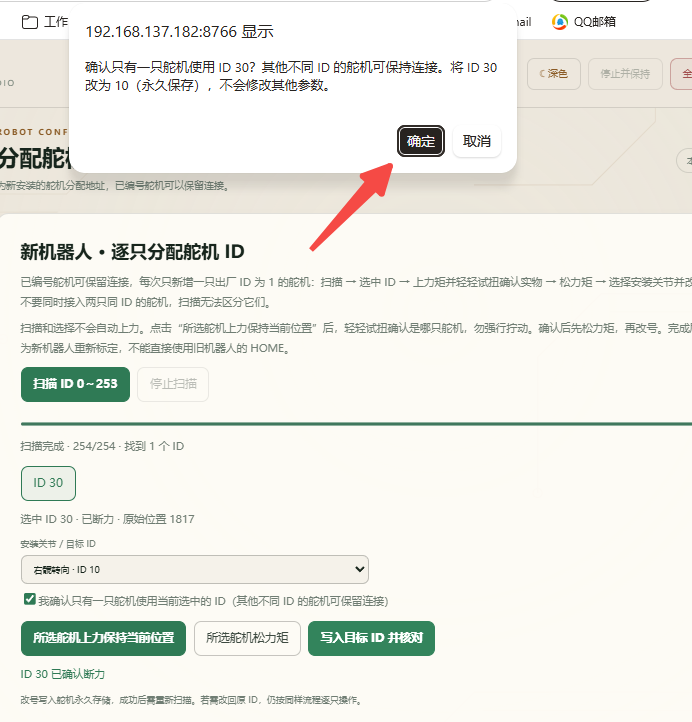Viewport: 692px width, 722px height.
Task: Open the 右髋转向 · ID 10 dropdown
Action: coord(195,570)
